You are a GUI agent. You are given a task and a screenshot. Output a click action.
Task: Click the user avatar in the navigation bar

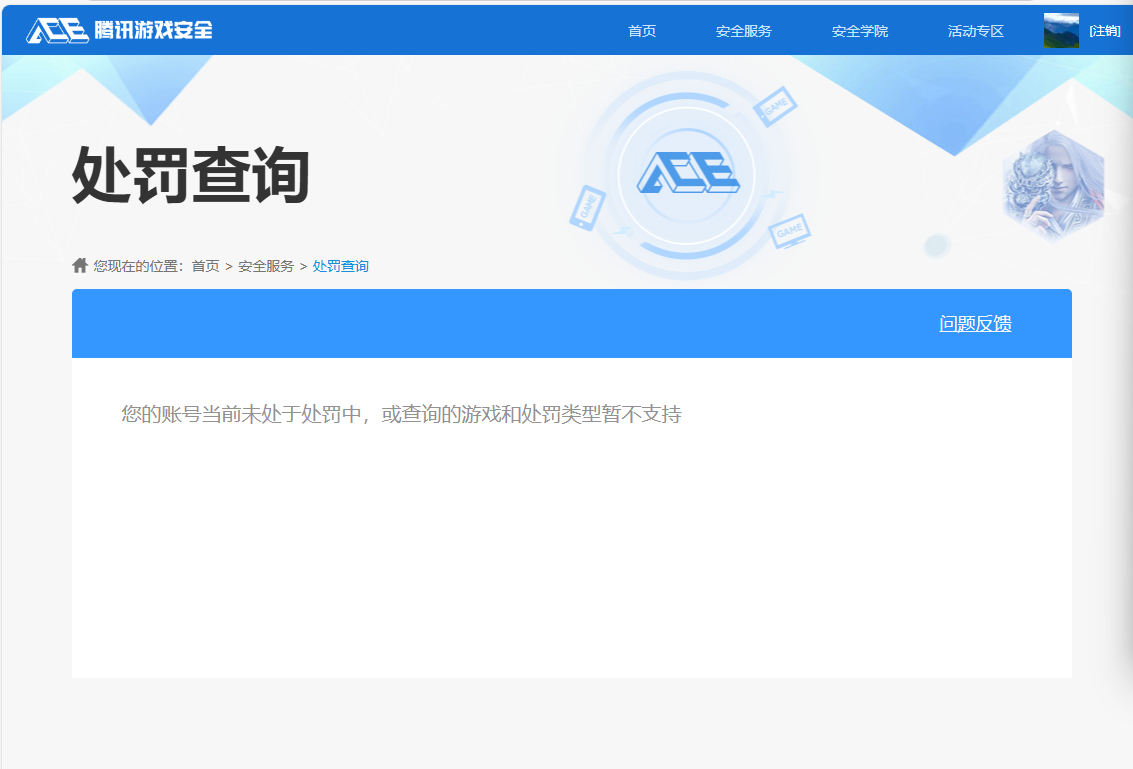1060,30
